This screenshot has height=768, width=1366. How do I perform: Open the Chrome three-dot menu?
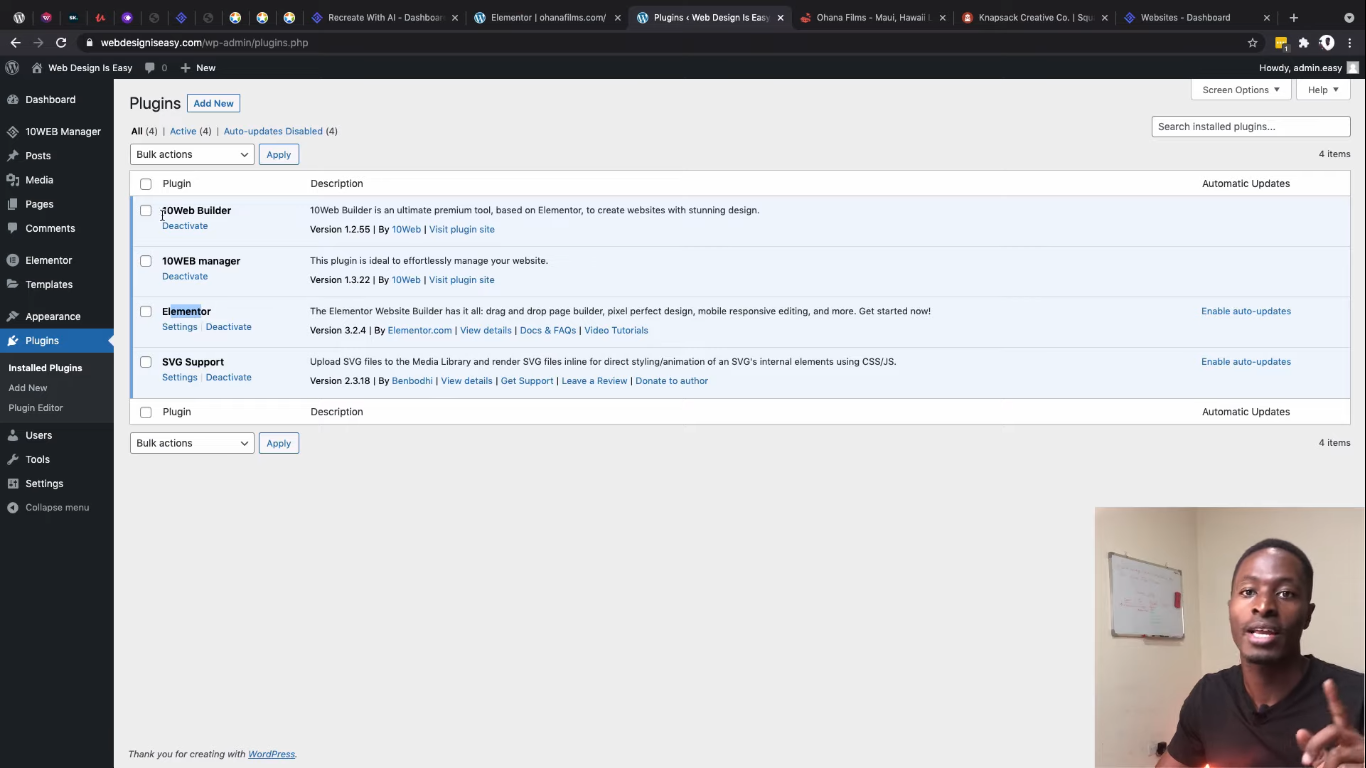pos(1350,43)
